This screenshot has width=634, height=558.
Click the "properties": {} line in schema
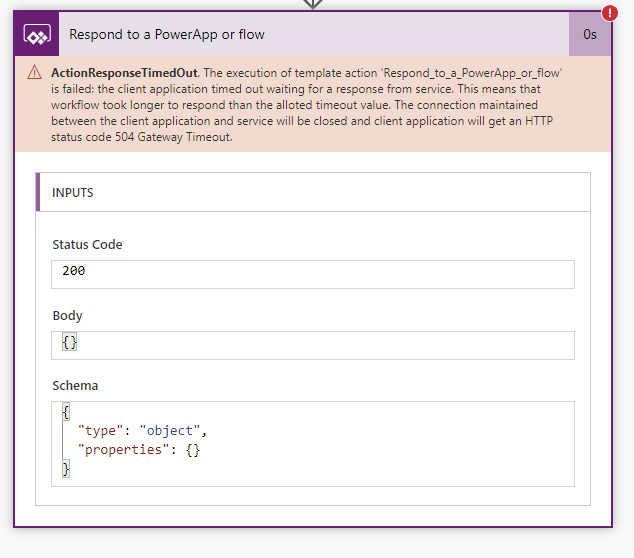pos(139,450)
